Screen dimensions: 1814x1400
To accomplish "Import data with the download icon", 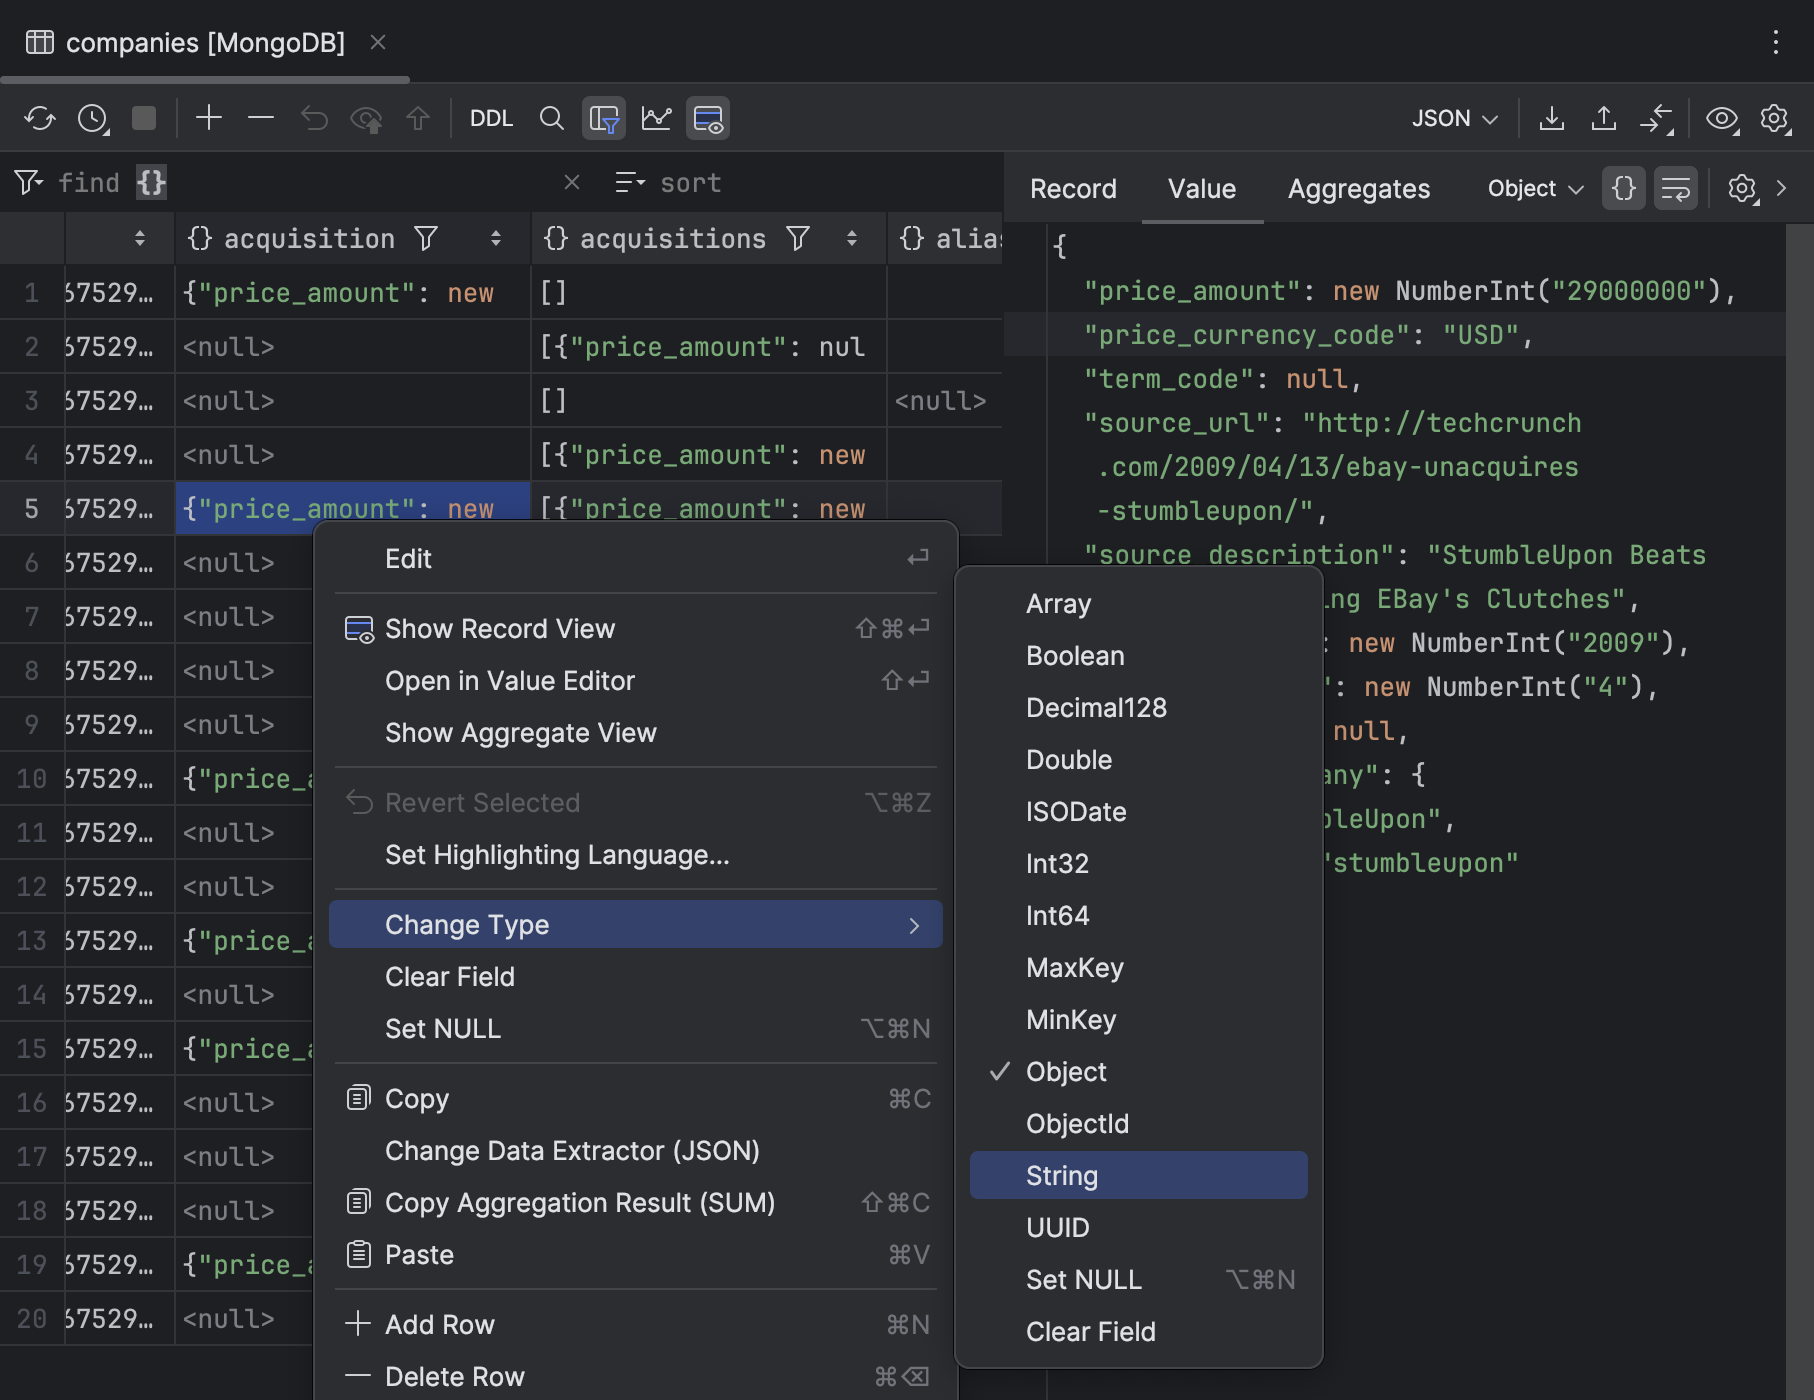I will pyautogui.click(x=1552, y=118).
